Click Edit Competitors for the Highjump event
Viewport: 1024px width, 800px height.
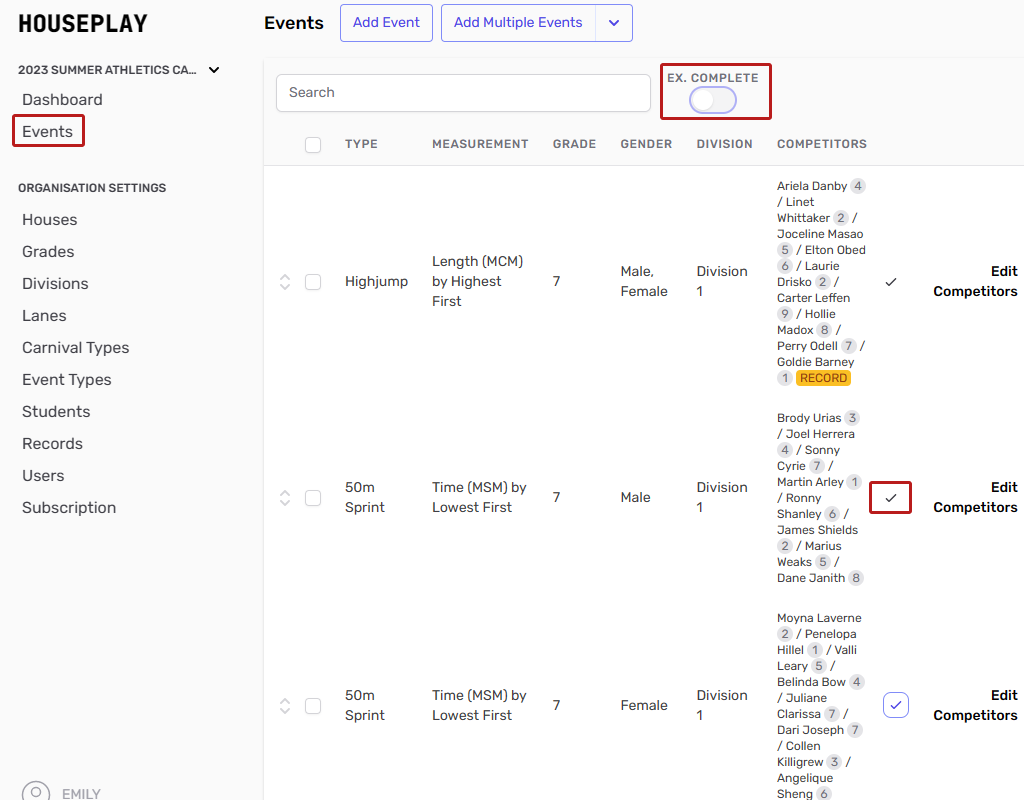pyautogui.click(x=975, y=281)
